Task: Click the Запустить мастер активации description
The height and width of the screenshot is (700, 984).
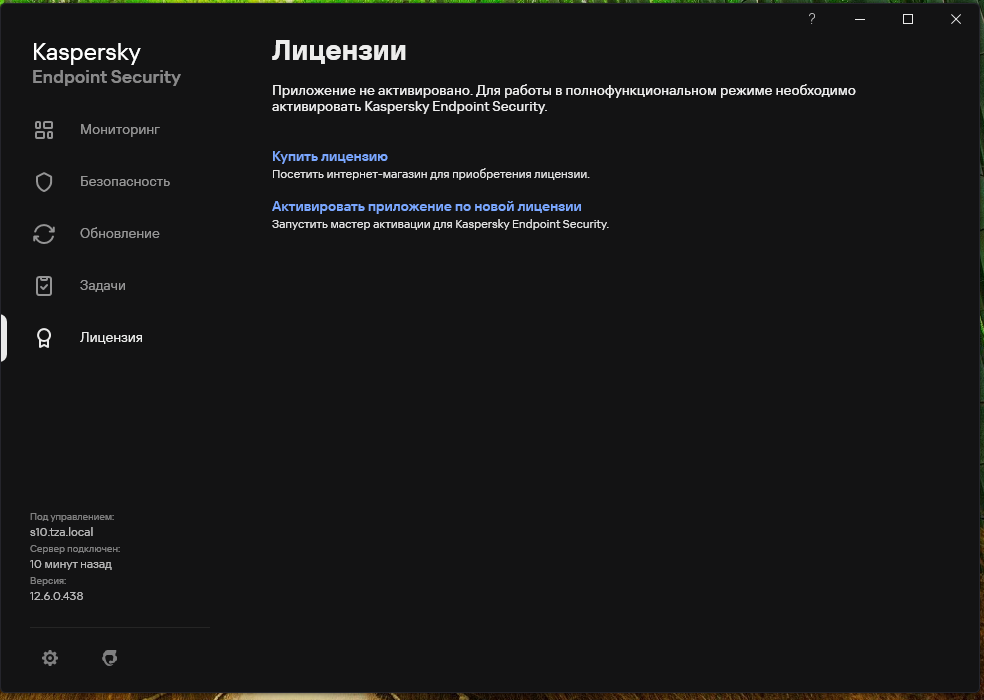Action: 441,224
